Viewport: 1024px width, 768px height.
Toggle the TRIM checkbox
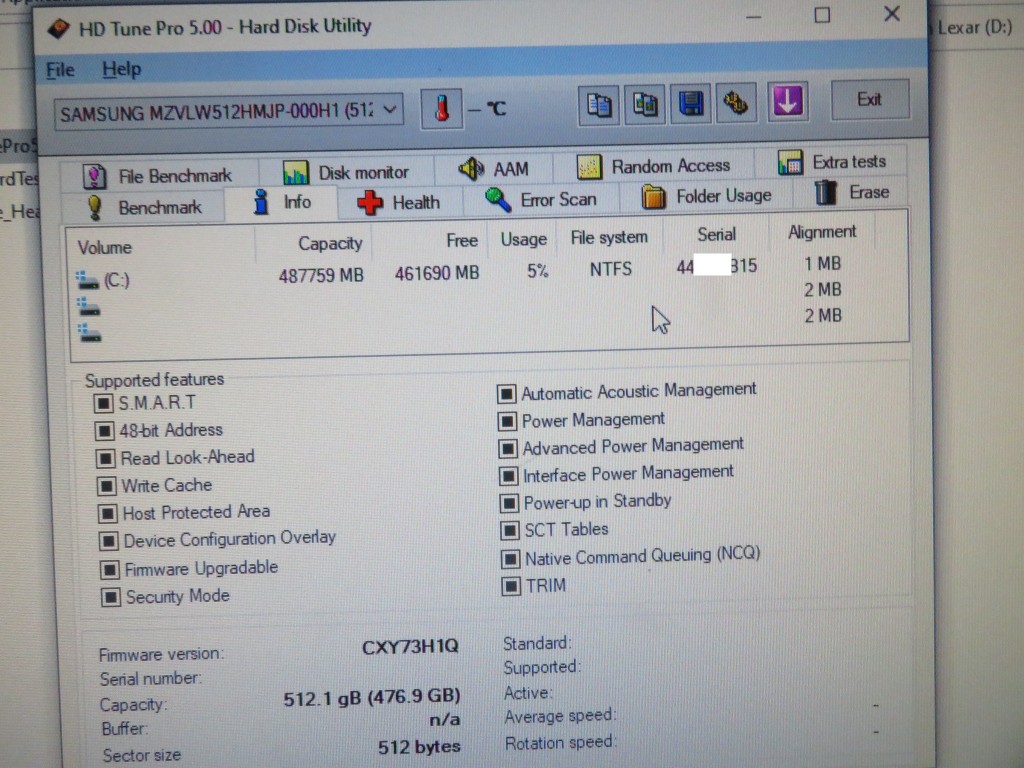pos(511,586)
